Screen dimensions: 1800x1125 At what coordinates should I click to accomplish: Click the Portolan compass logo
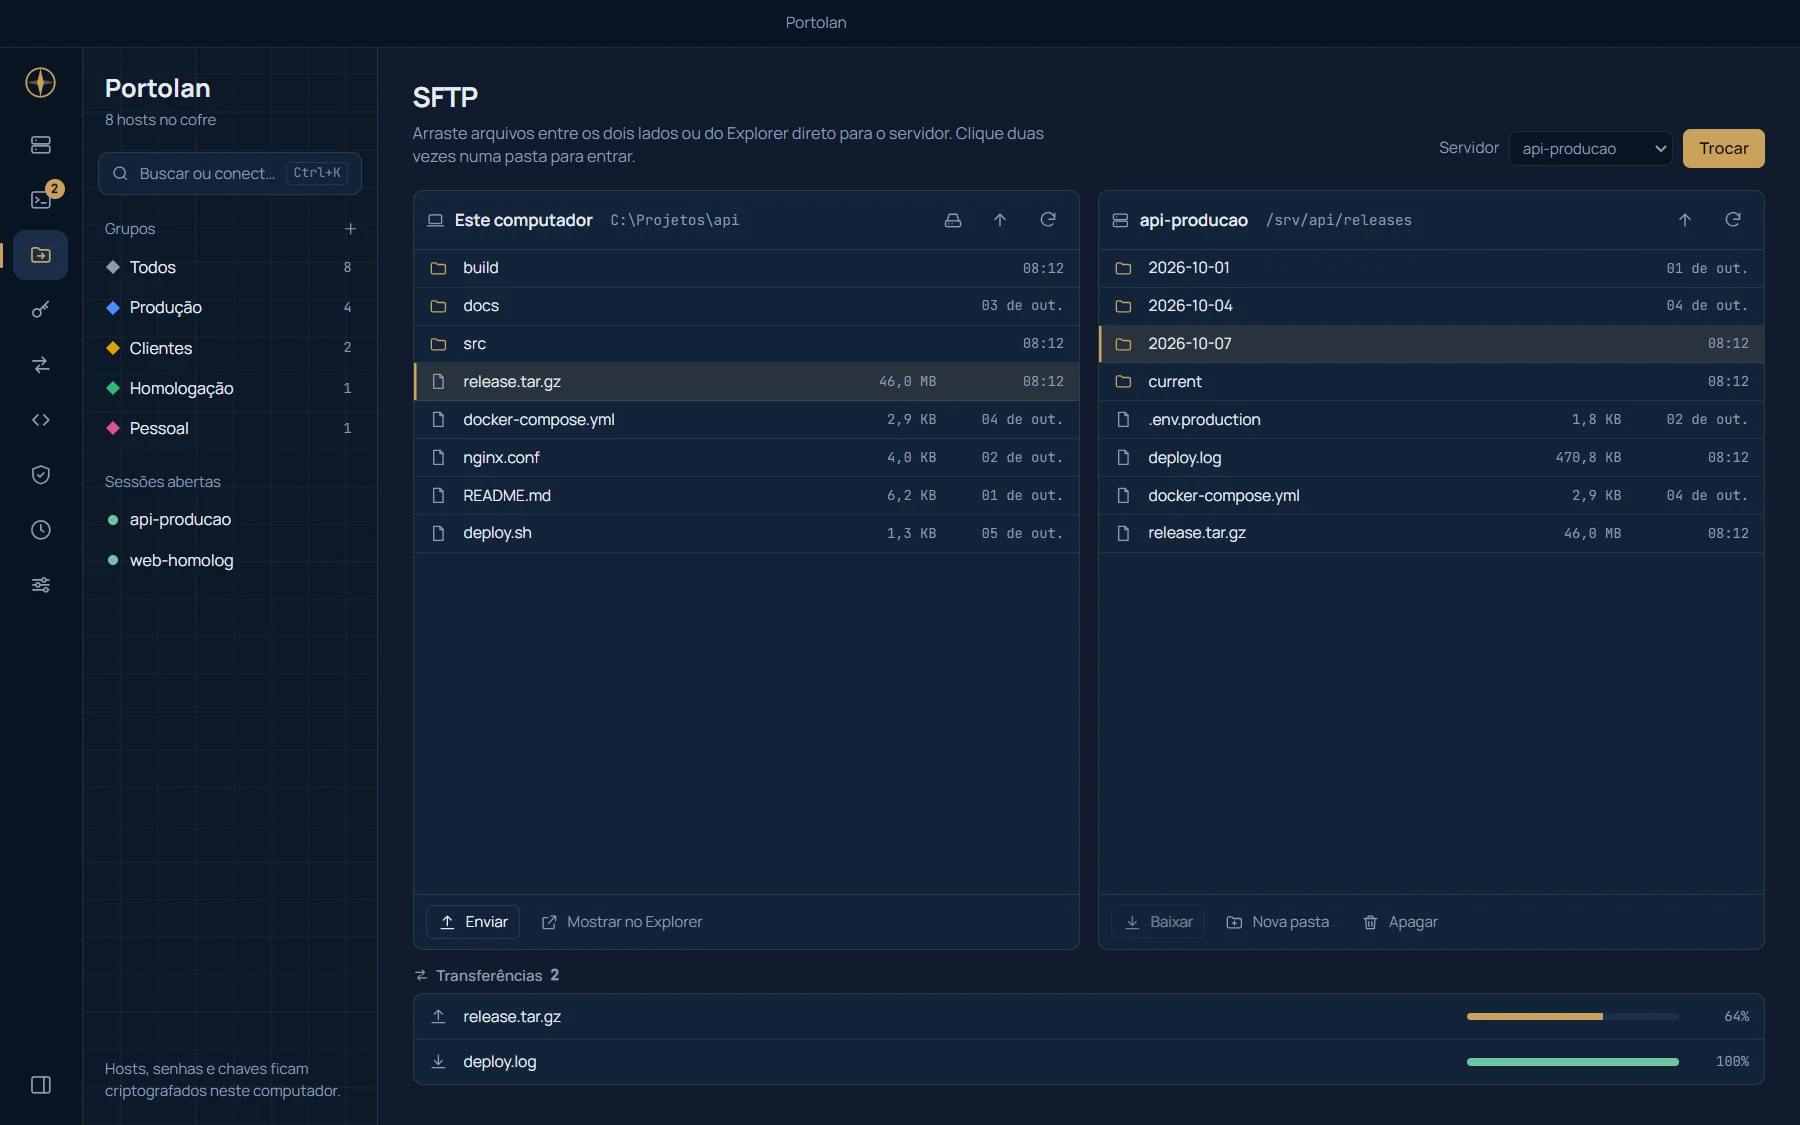pyautogui.click(x=41, y=82)
